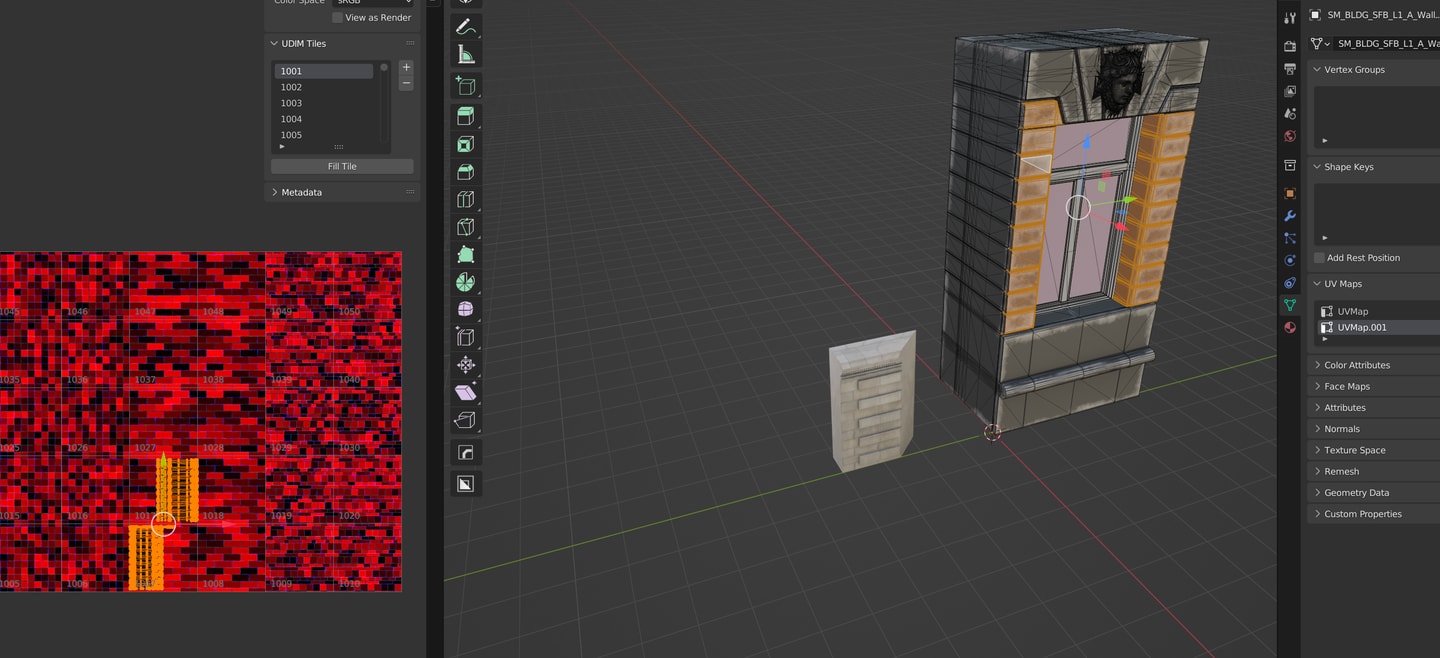This screenshot has height=658, width=1440.
Task: Expand the Metadata panel
Action: coord(301,192)
